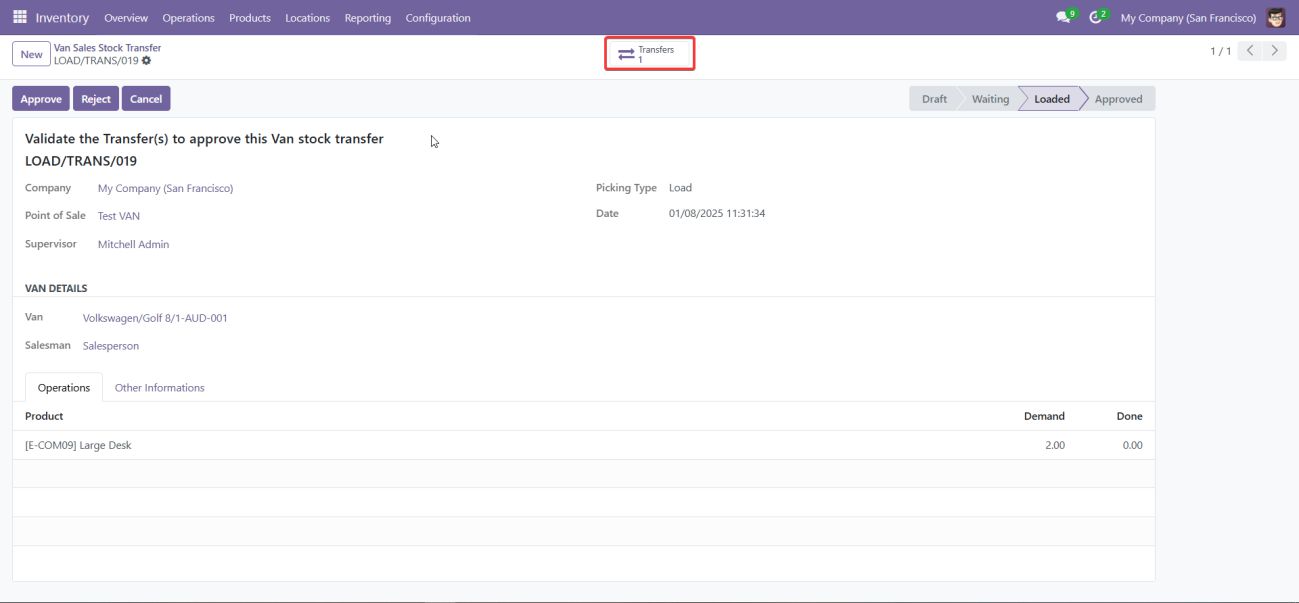The width and height of the screenshot is (1299, 603).
Task: Open the Van Sales Stock Transfer breadcrumb
Action: (107, 48)
